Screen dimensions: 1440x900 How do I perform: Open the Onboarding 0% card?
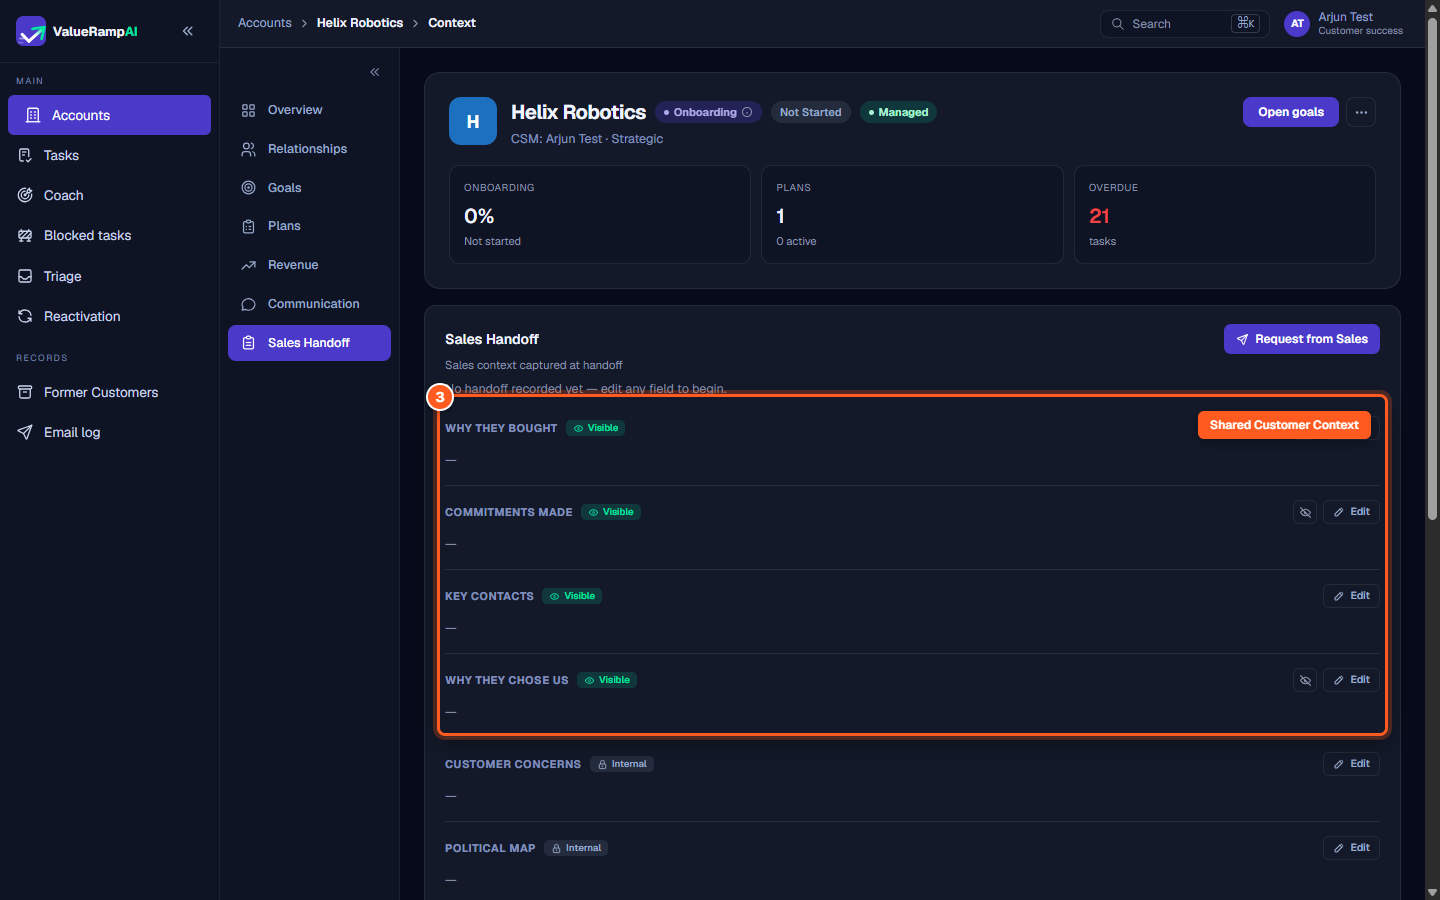600,214
